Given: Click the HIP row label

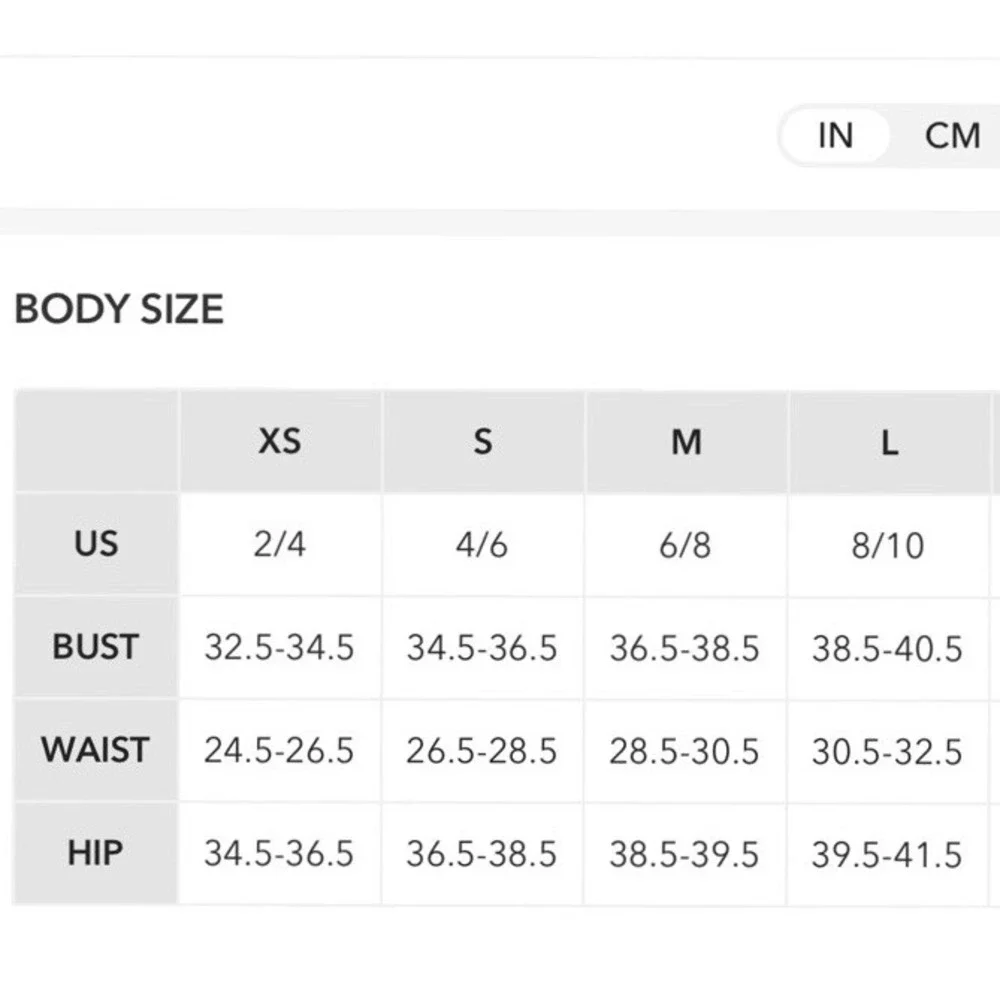Looking at the screenshot, I should [x=96, y=853].
